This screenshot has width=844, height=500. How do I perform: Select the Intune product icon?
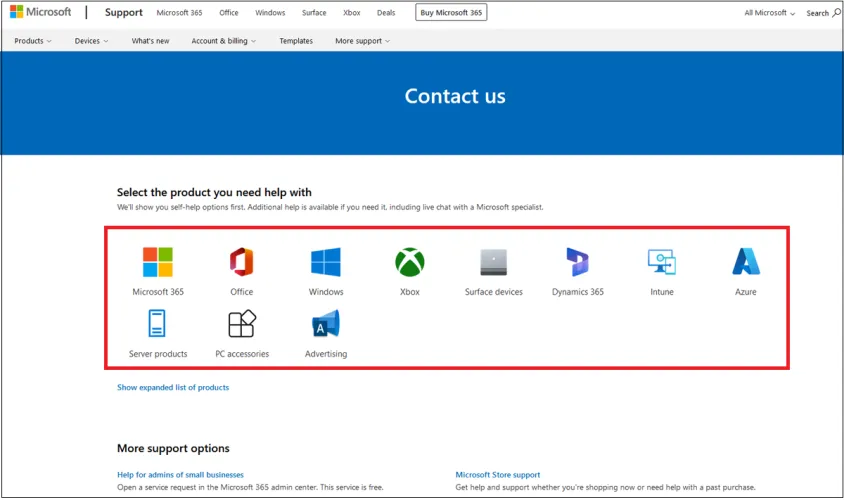click(662, 262)
